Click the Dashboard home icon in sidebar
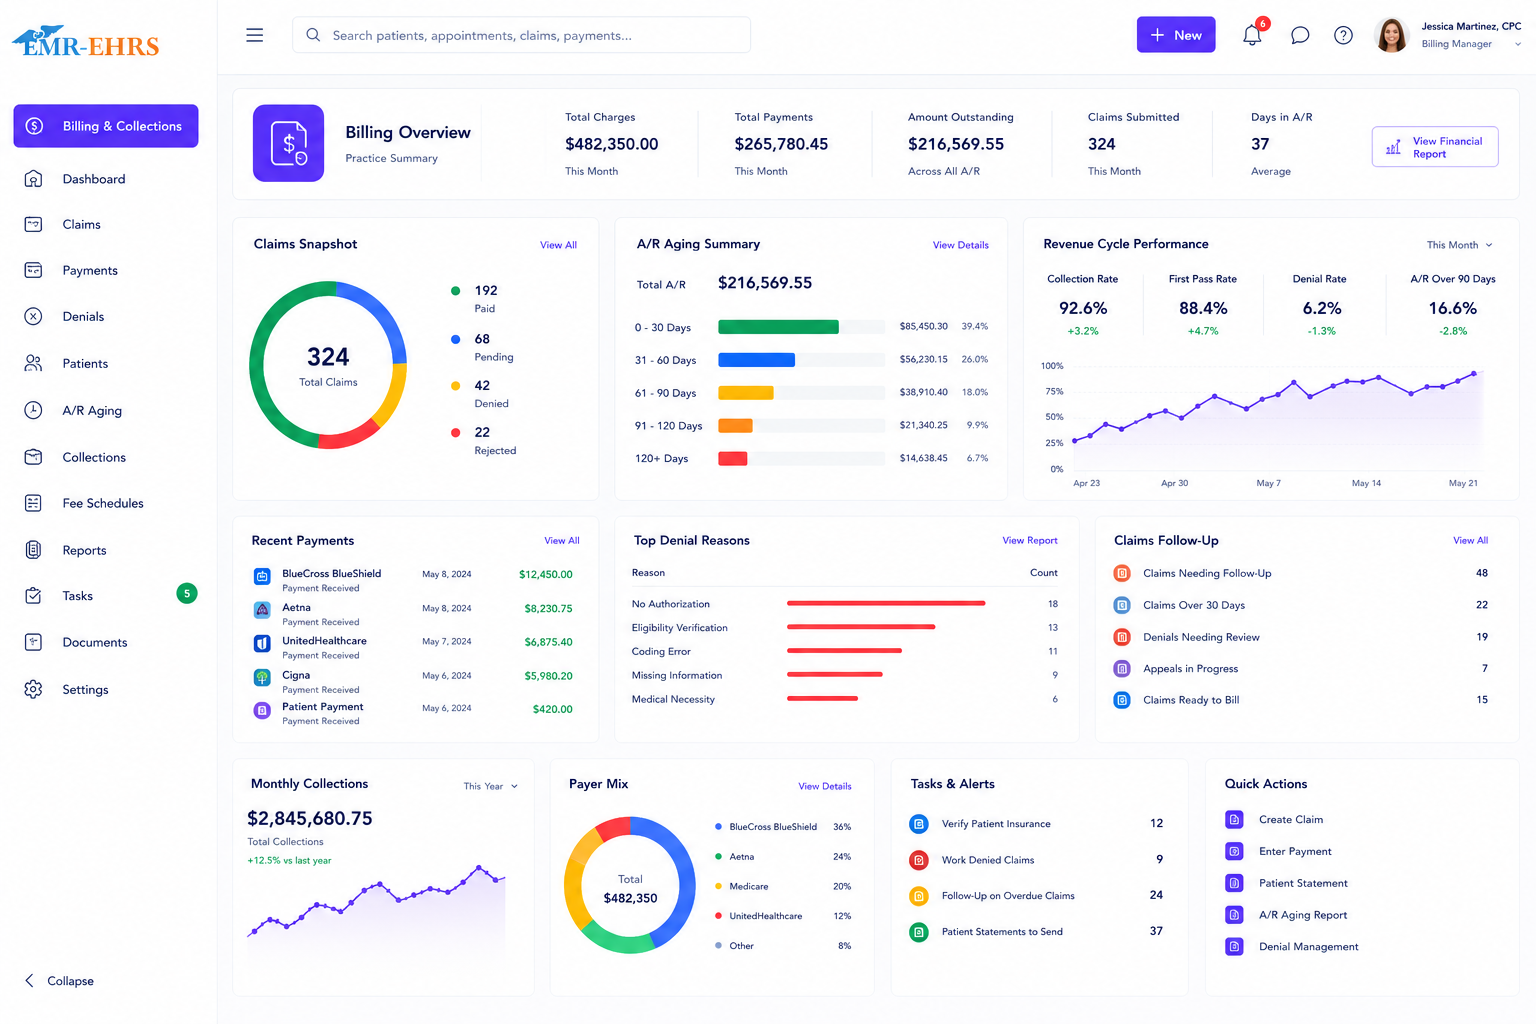The image size is (1536, 1024). point(33,179)
